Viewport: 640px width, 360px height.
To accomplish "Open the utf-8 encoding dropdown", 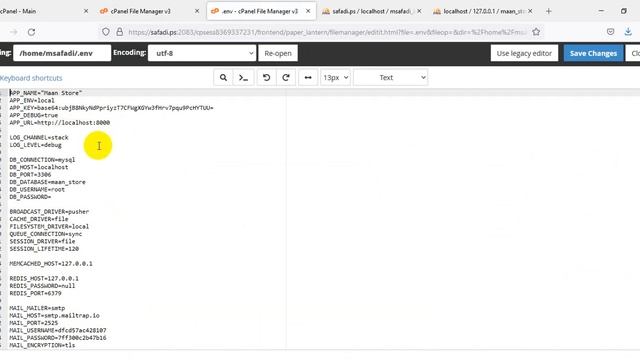I will [202, 53].
